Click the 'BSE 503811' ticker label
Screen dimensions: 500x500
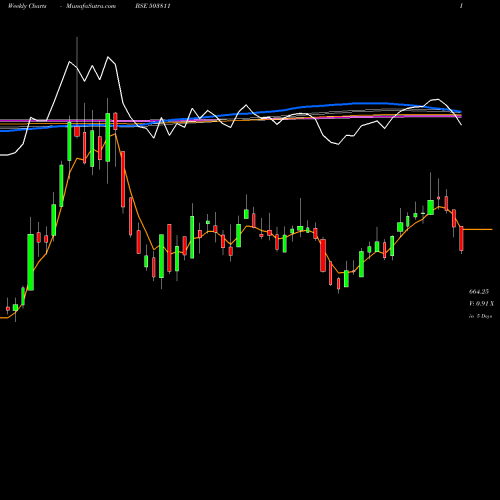153,6
